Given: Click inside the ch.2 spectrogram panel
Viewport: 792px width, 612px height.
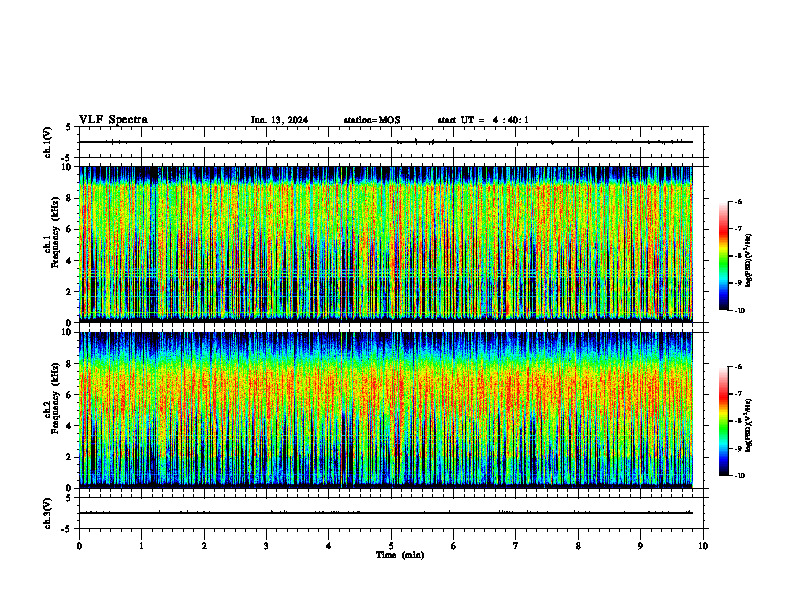Looking at the screenshot, I should [386, 410].
